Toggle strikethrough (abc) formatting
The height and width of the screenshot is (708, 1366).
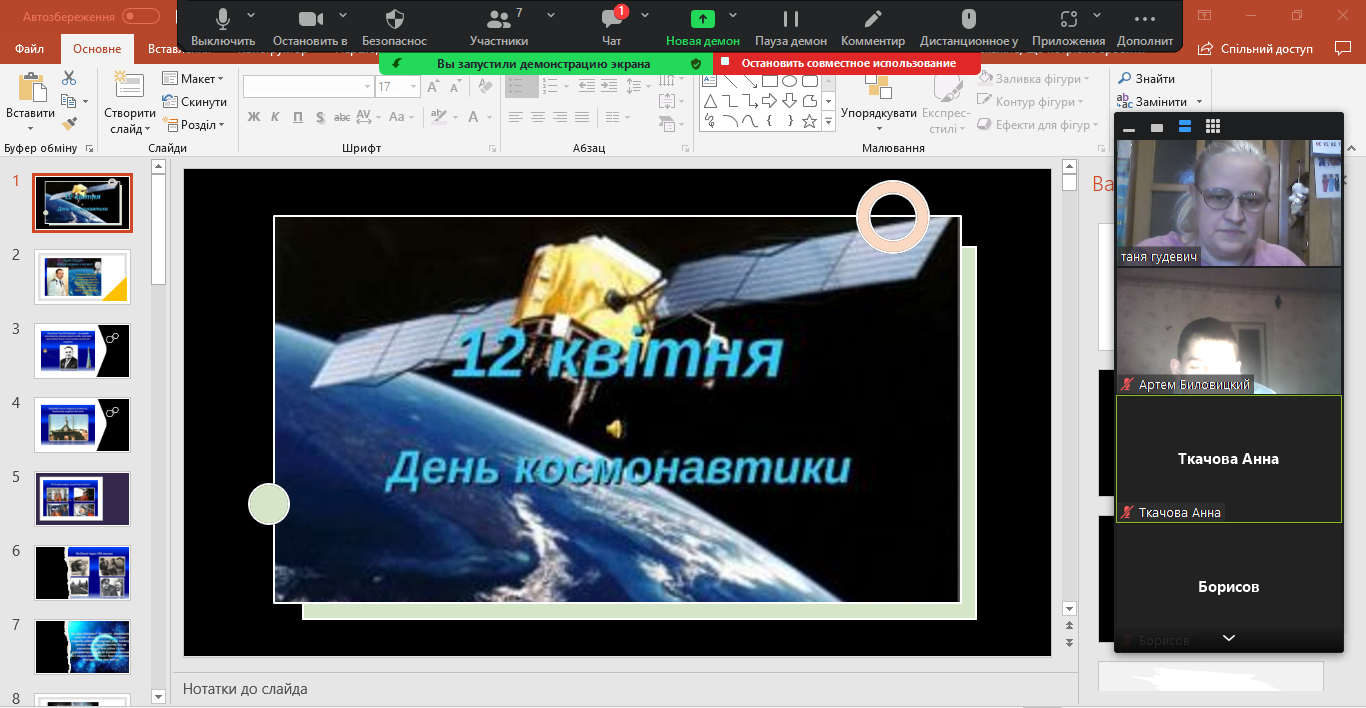click(343, 117)
